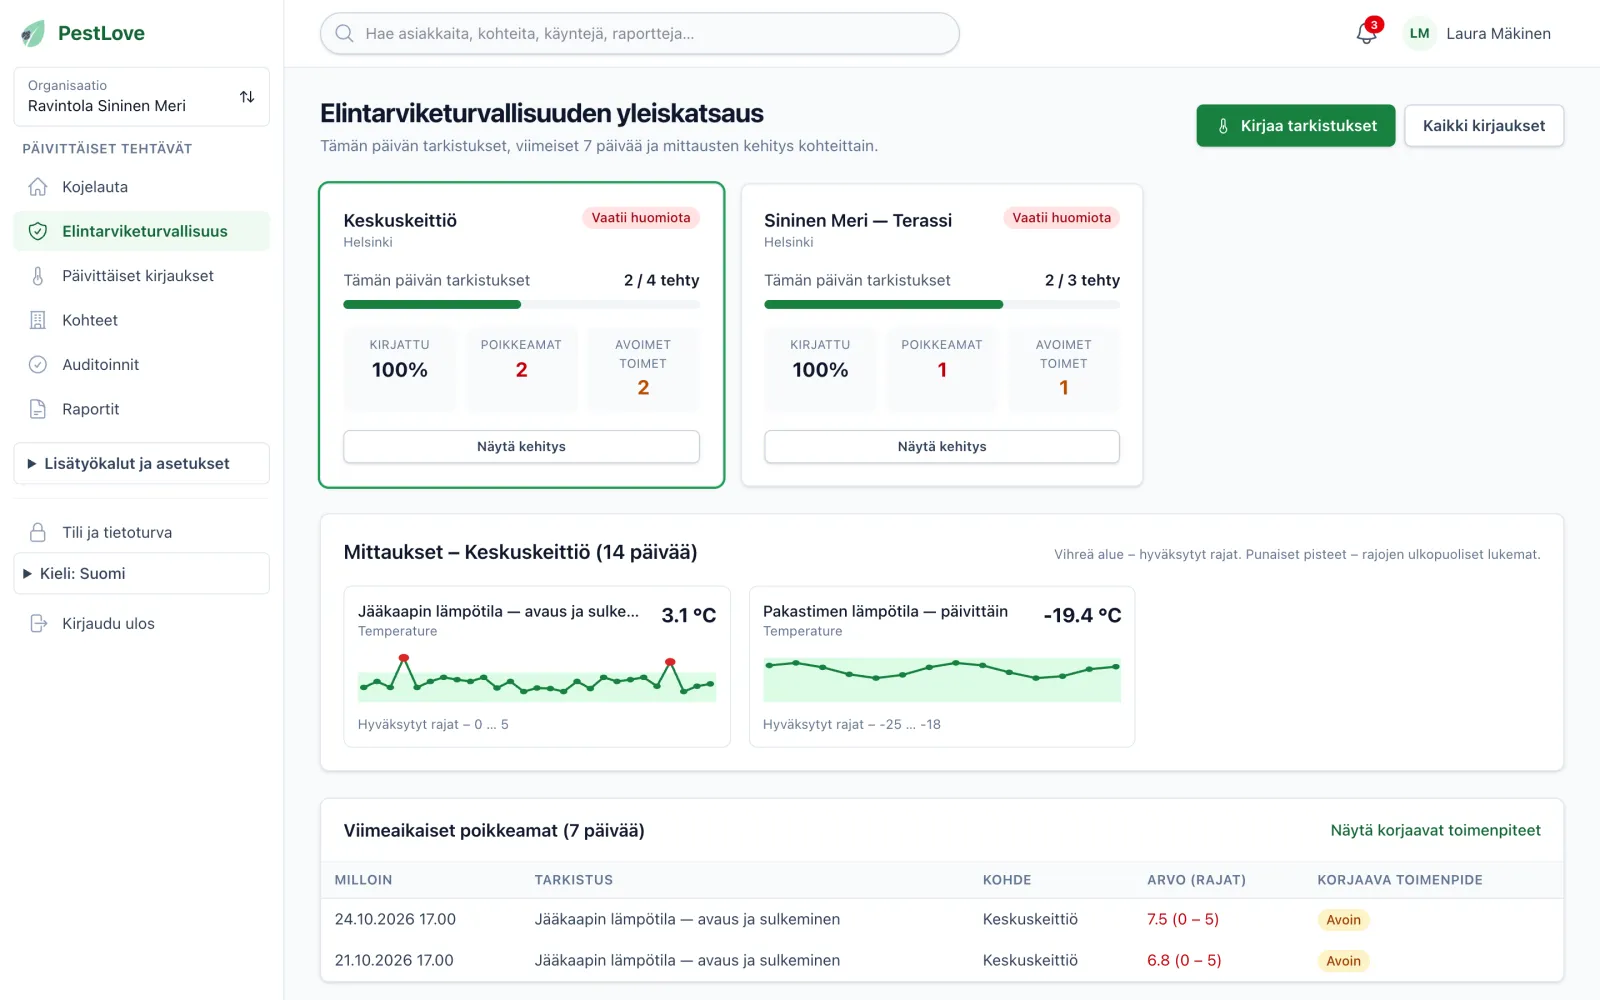Click the Päivittäiset kirjaukset thermometer icon
The image size is (1600, 1000).
[x=38, y=276]
